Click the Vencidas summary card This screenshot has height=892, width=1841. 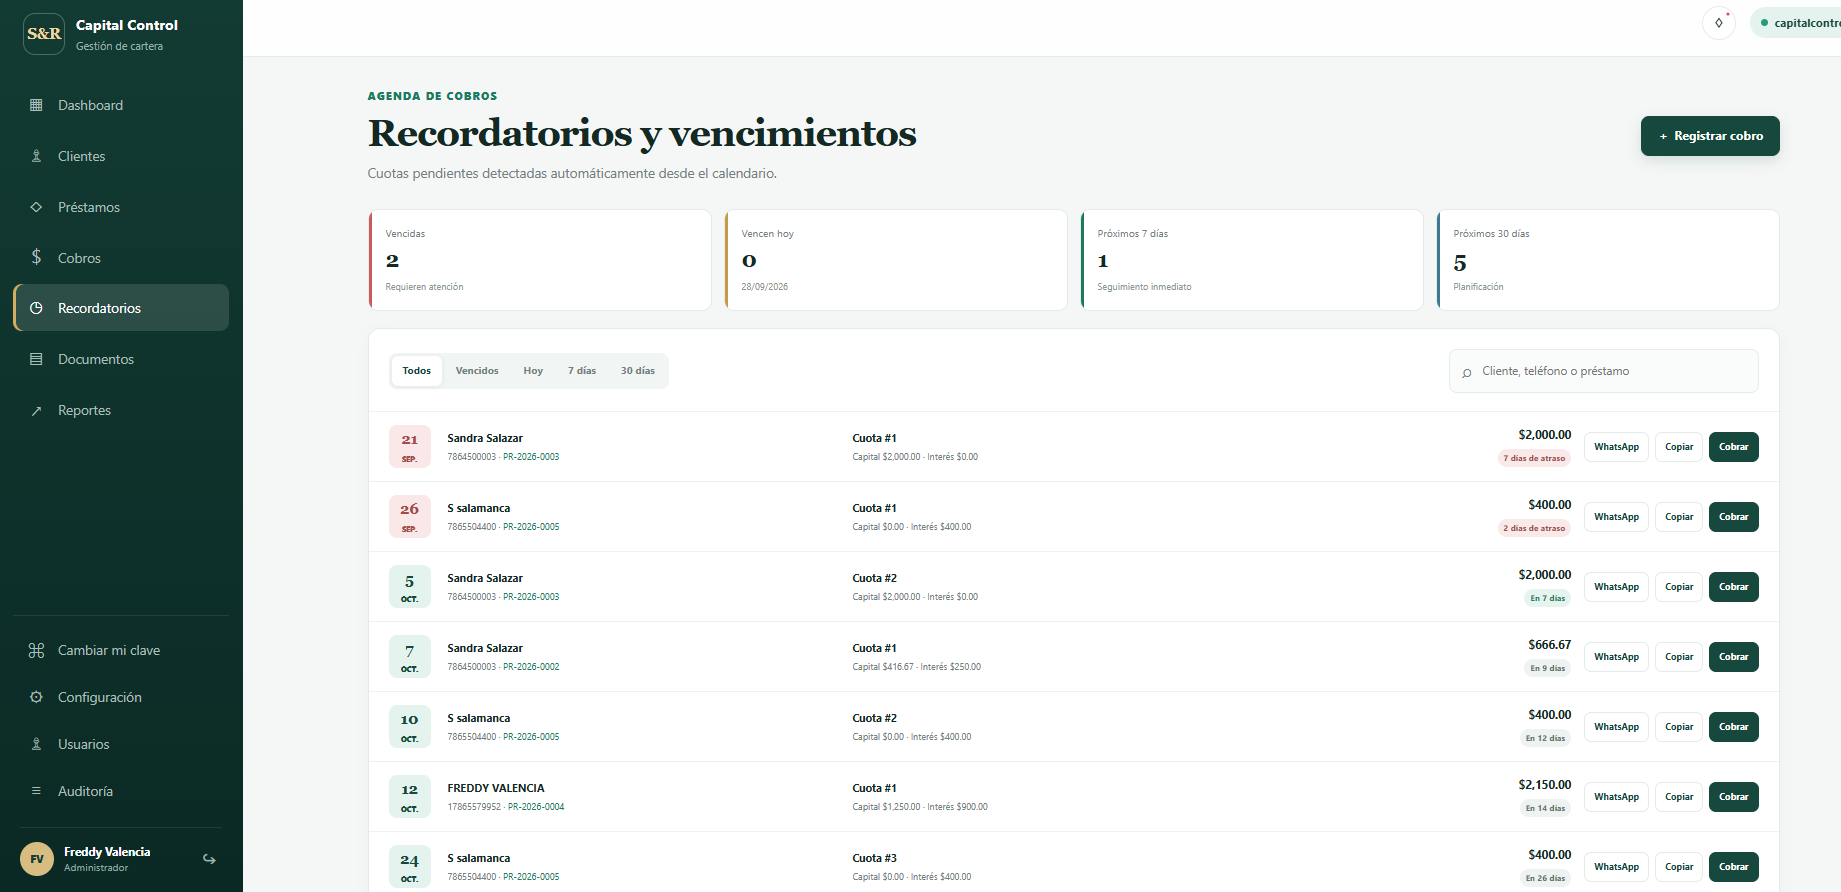click(x=540, y=260)
